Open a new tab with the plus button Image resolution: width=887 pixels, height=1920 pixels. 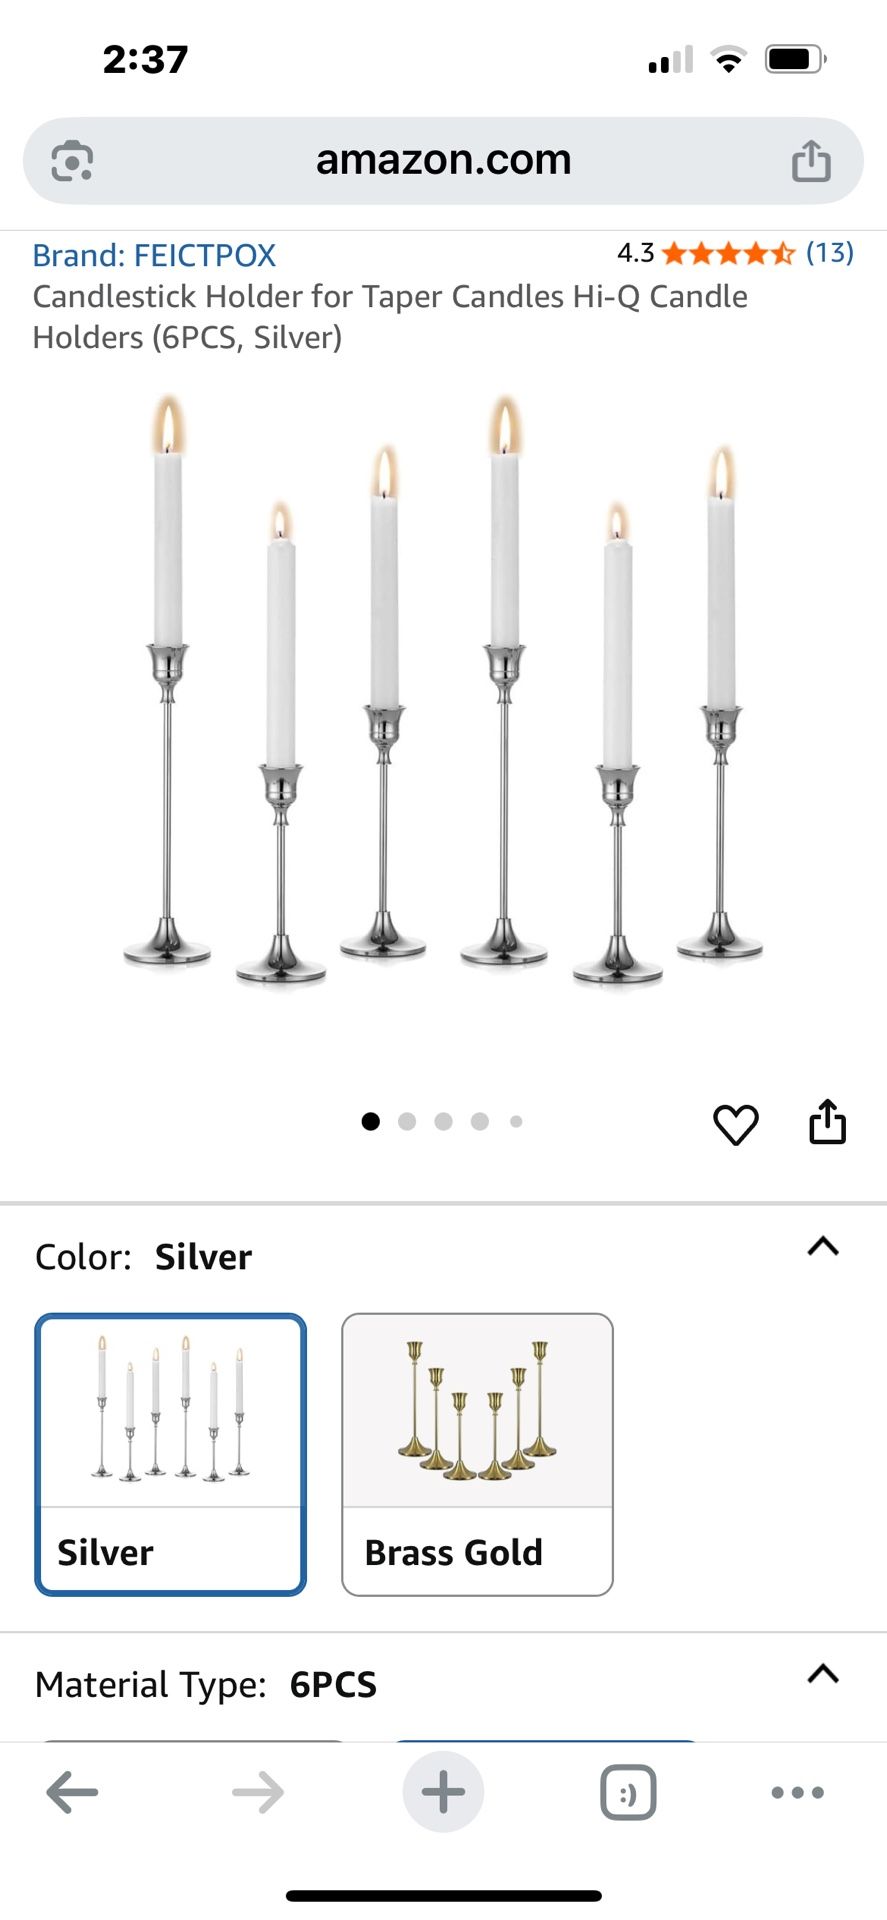(443, 1792)
